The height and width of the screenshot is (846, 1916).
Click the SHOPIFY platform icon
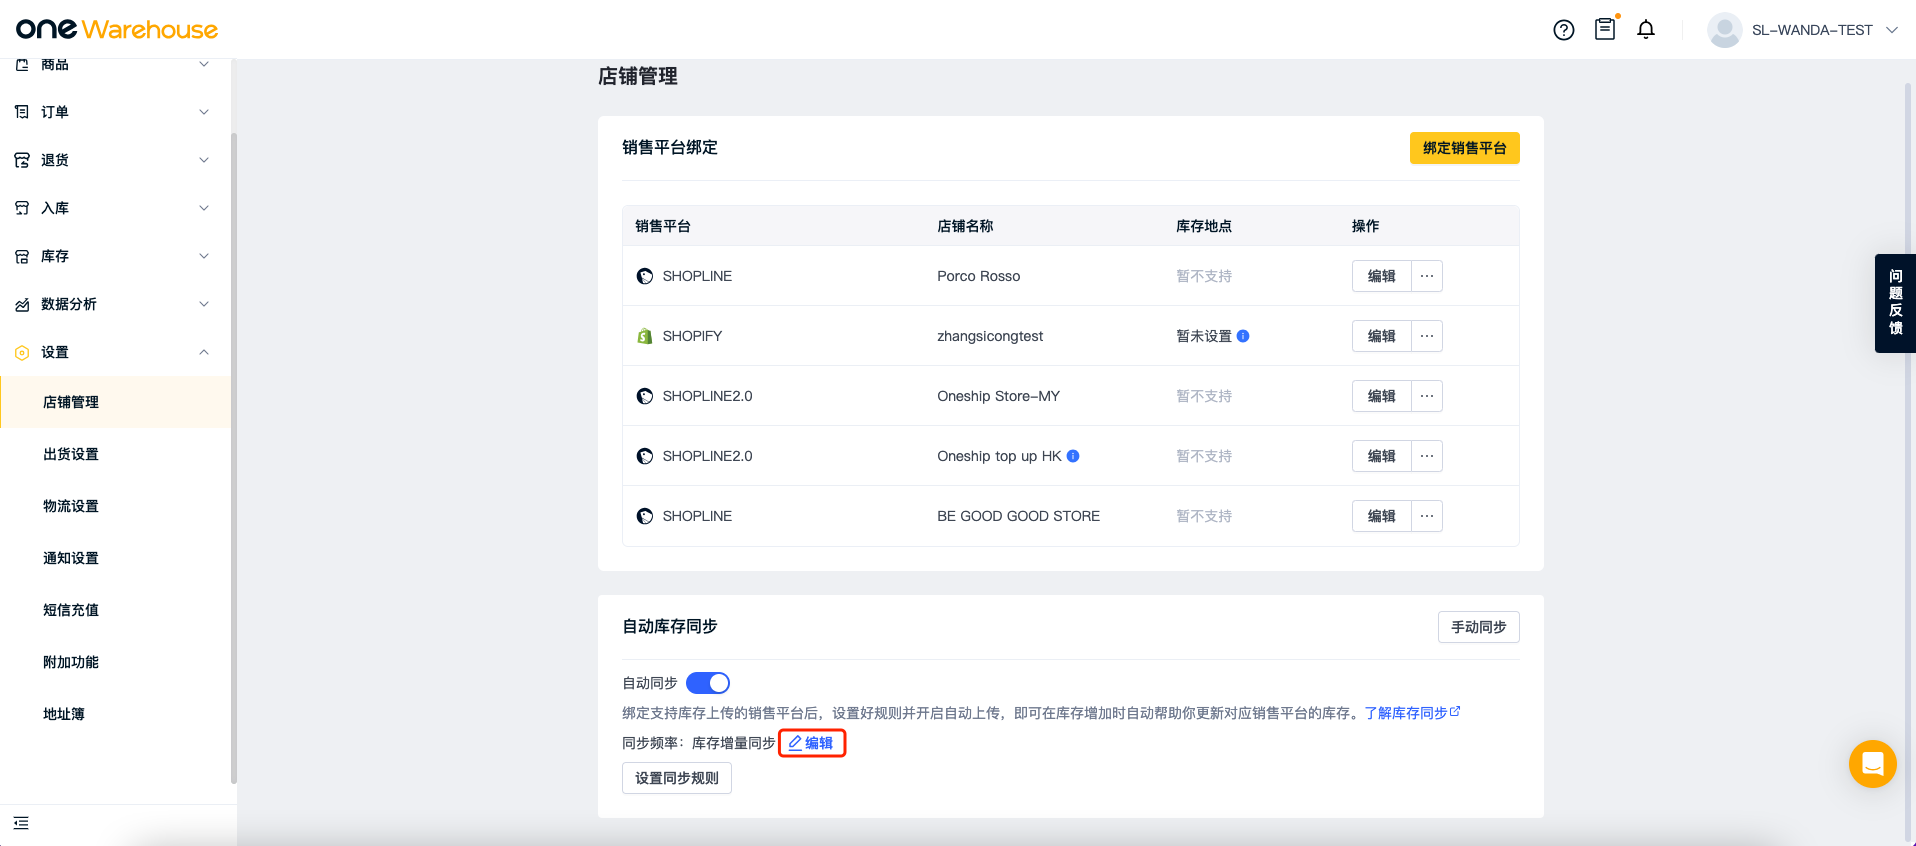click(645, 336)
